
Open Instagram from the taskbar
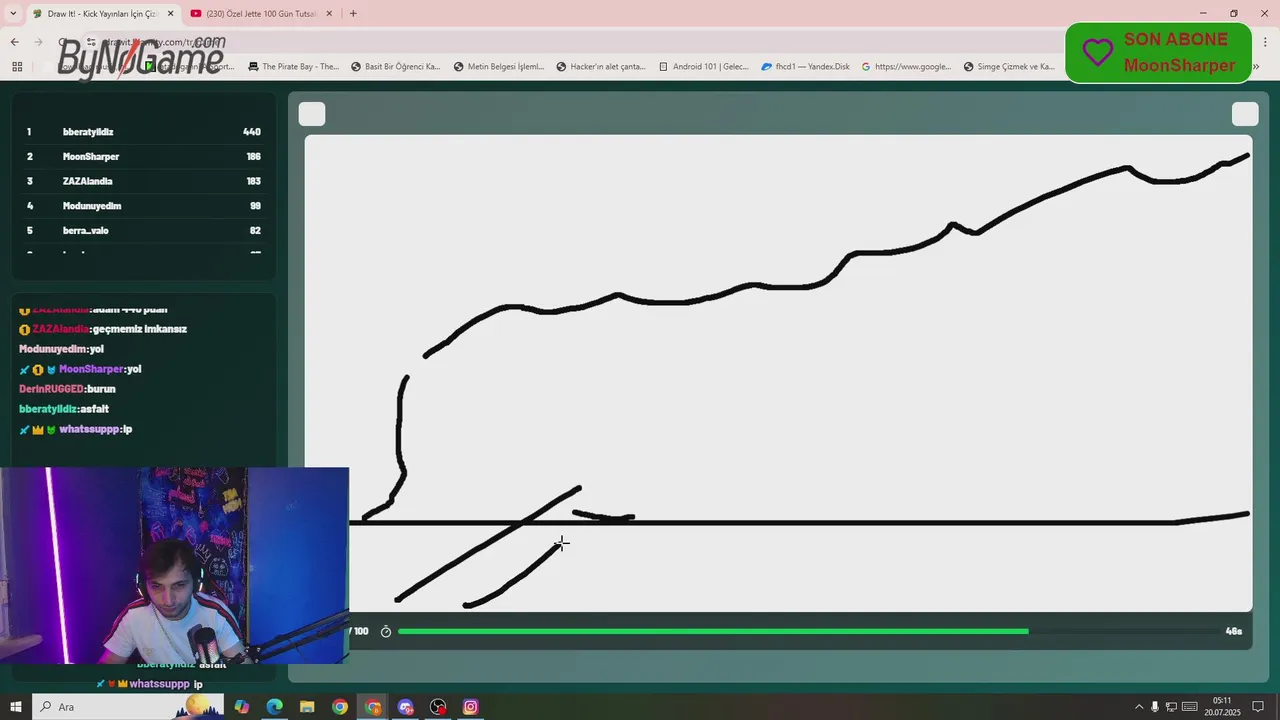point(471,707)
